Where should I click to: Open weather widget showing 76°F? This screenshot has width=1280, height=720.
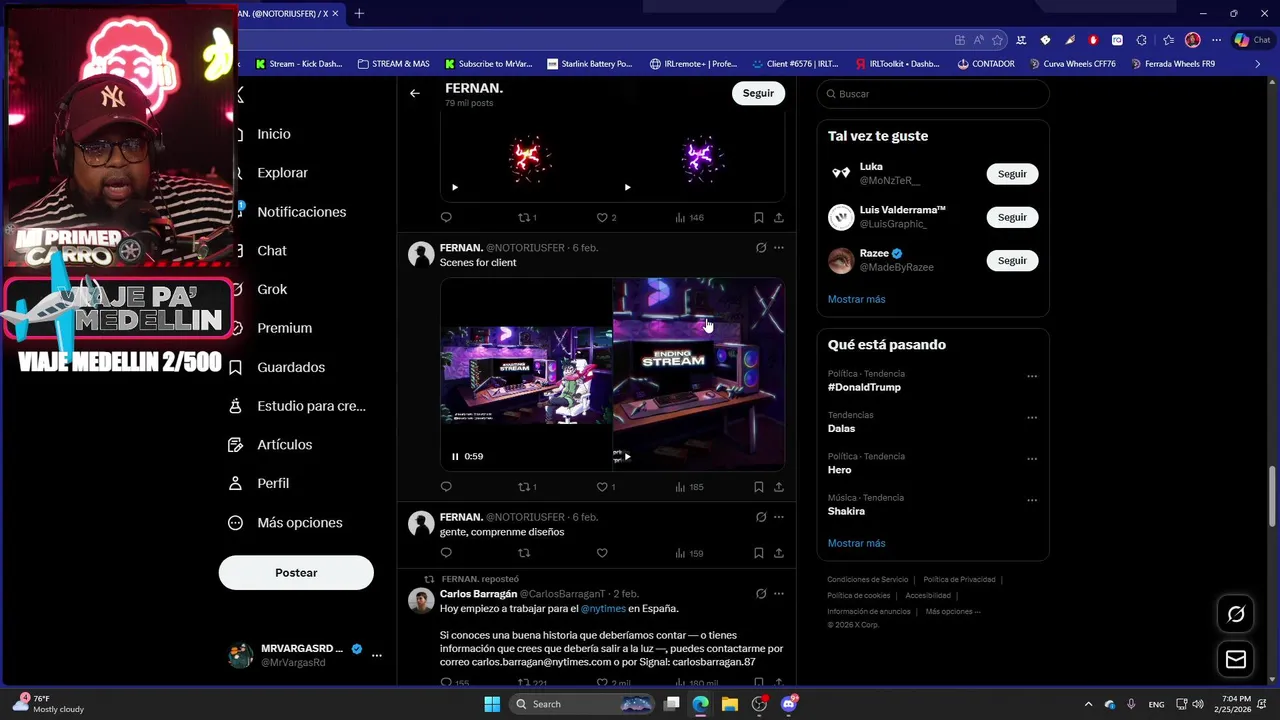pyautogui.click(x=48, y=704)
